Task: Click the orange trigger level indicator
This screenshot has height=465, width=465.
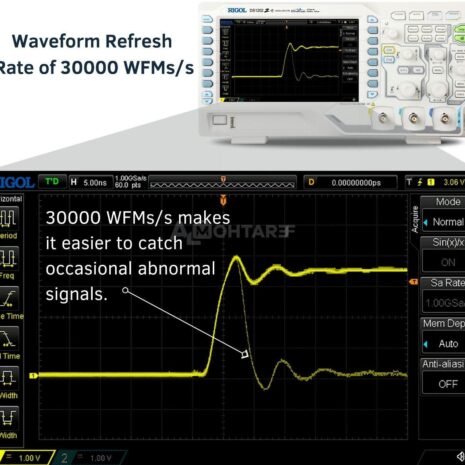Action: (x=413, y=282)
